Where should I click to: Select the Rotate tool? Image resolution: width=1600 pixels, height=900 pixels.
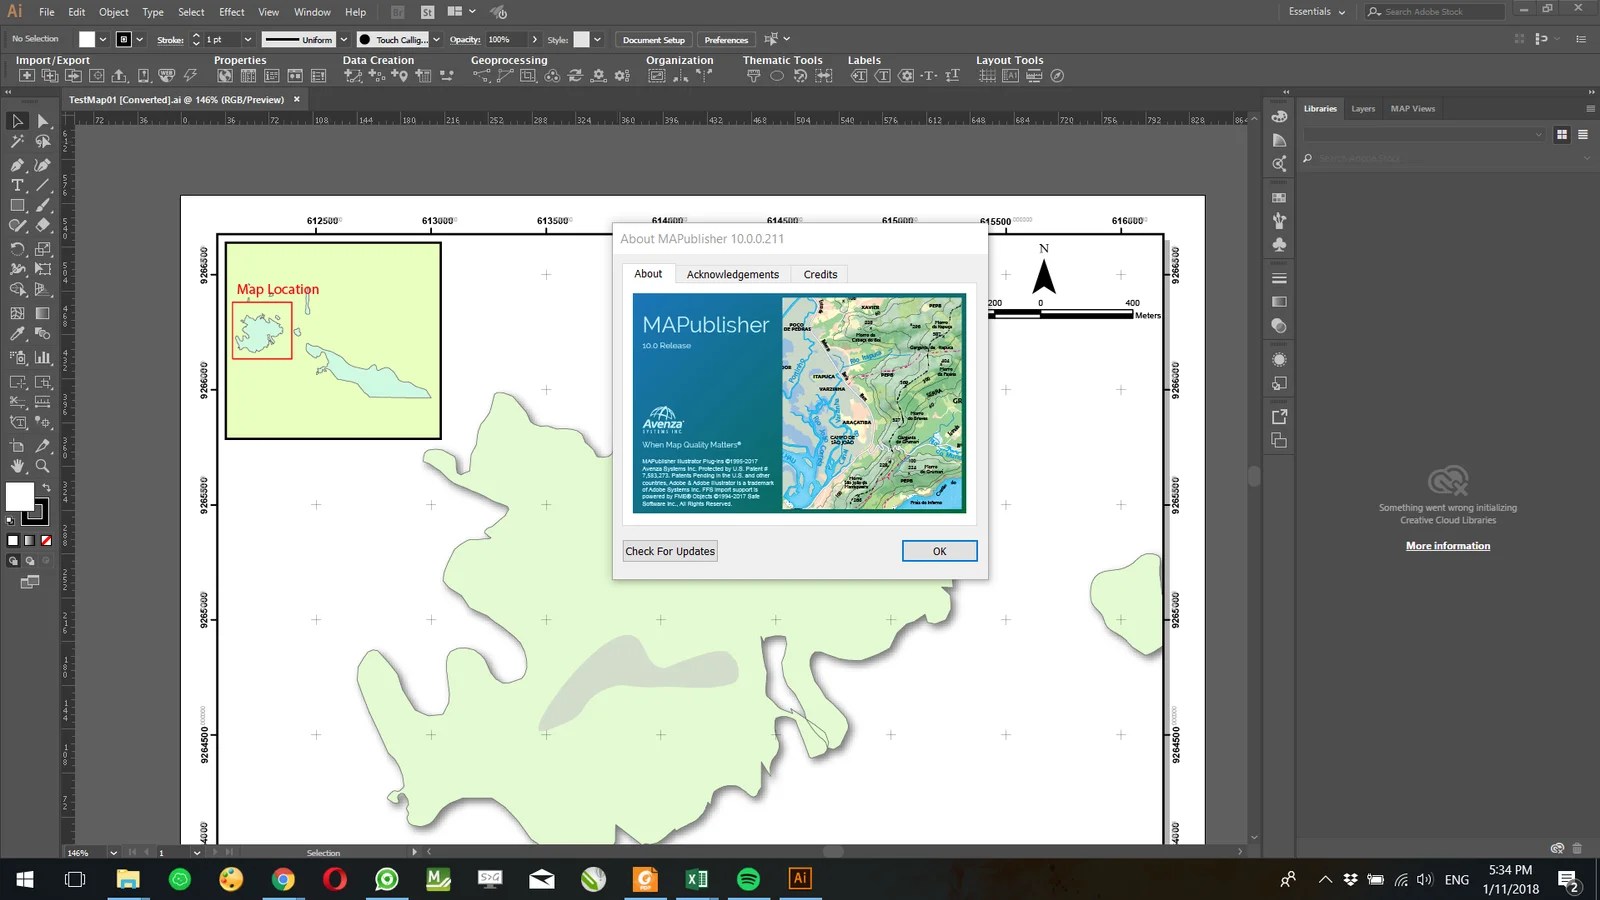[x=17, y=249]
